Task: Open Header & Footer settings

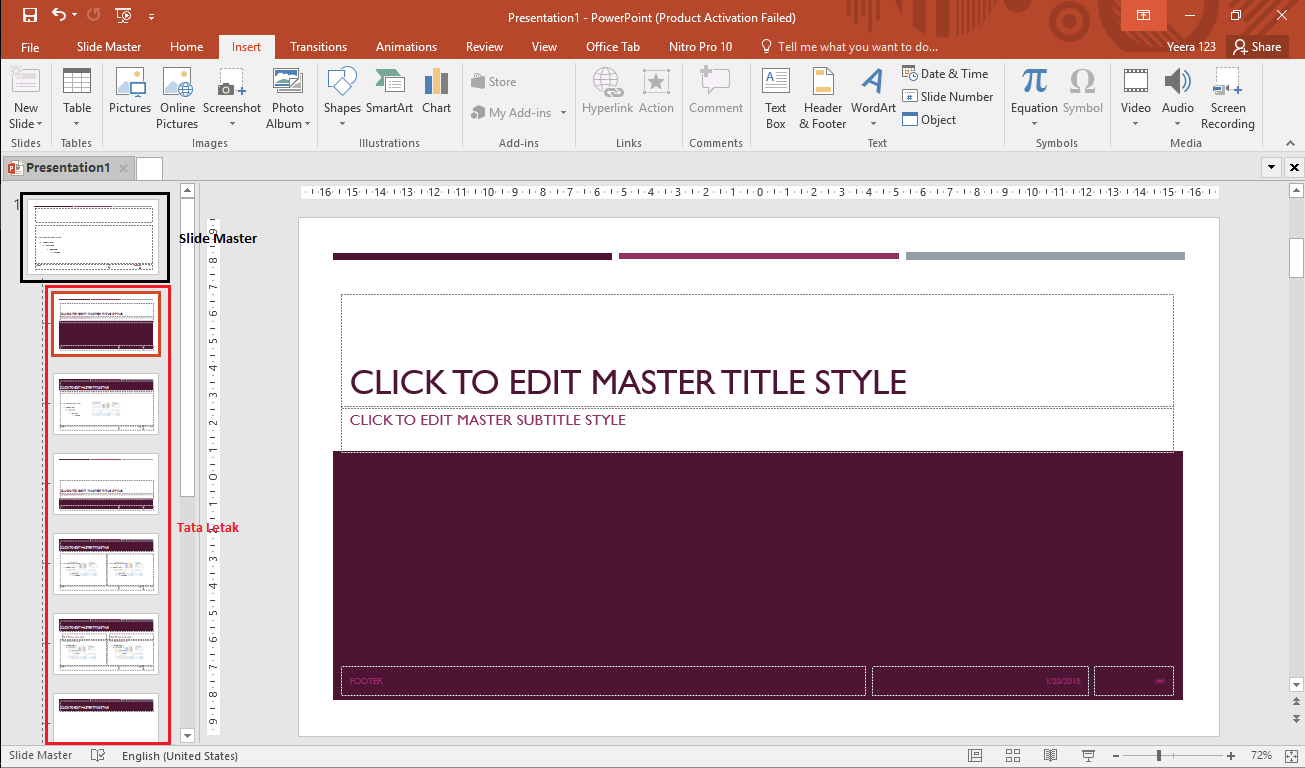Action: point(822,97)
